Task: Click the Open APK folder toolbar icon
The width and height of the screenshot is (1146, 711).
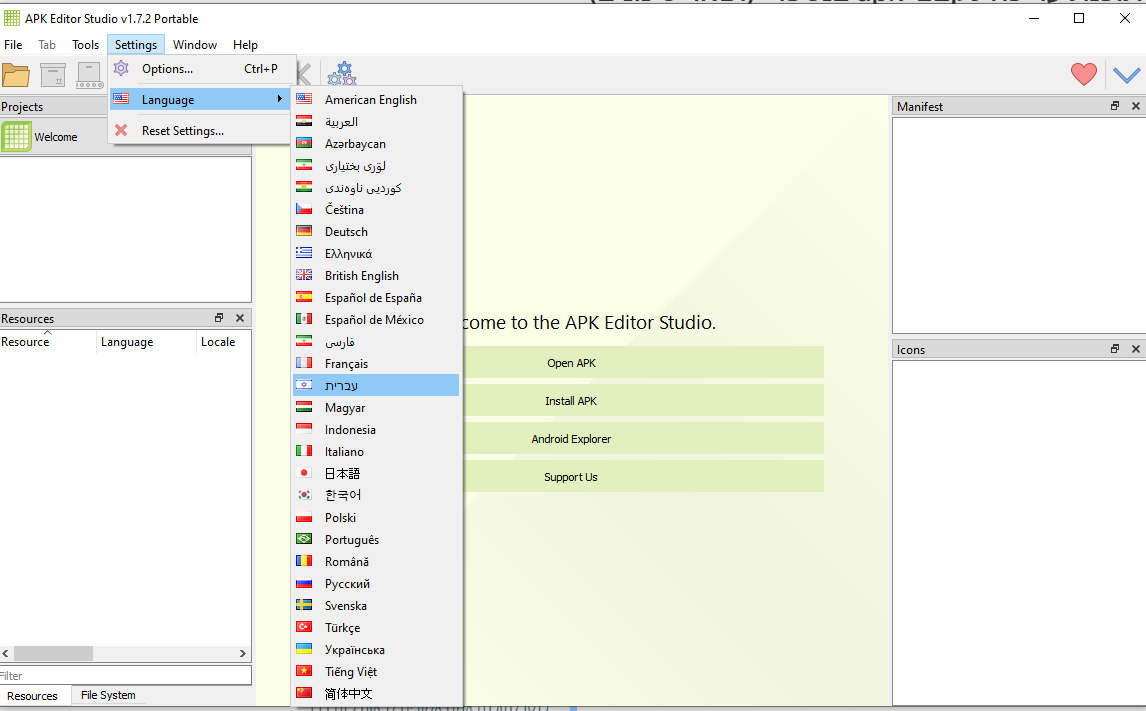Action: 15,75
